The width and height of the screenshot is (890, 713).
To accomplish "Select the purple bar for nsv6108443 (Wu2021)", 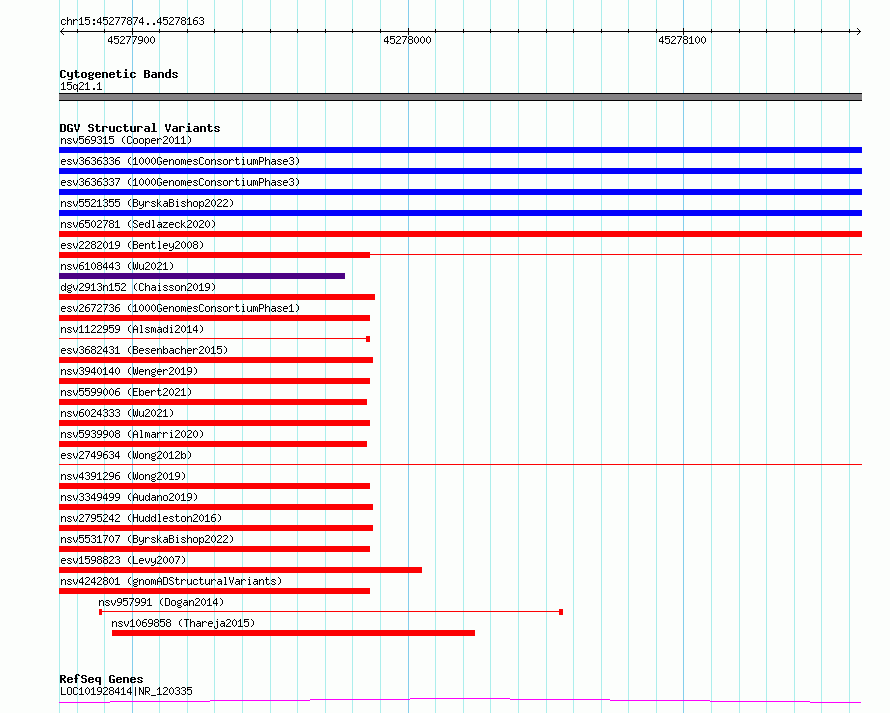I will click(202, 276).
